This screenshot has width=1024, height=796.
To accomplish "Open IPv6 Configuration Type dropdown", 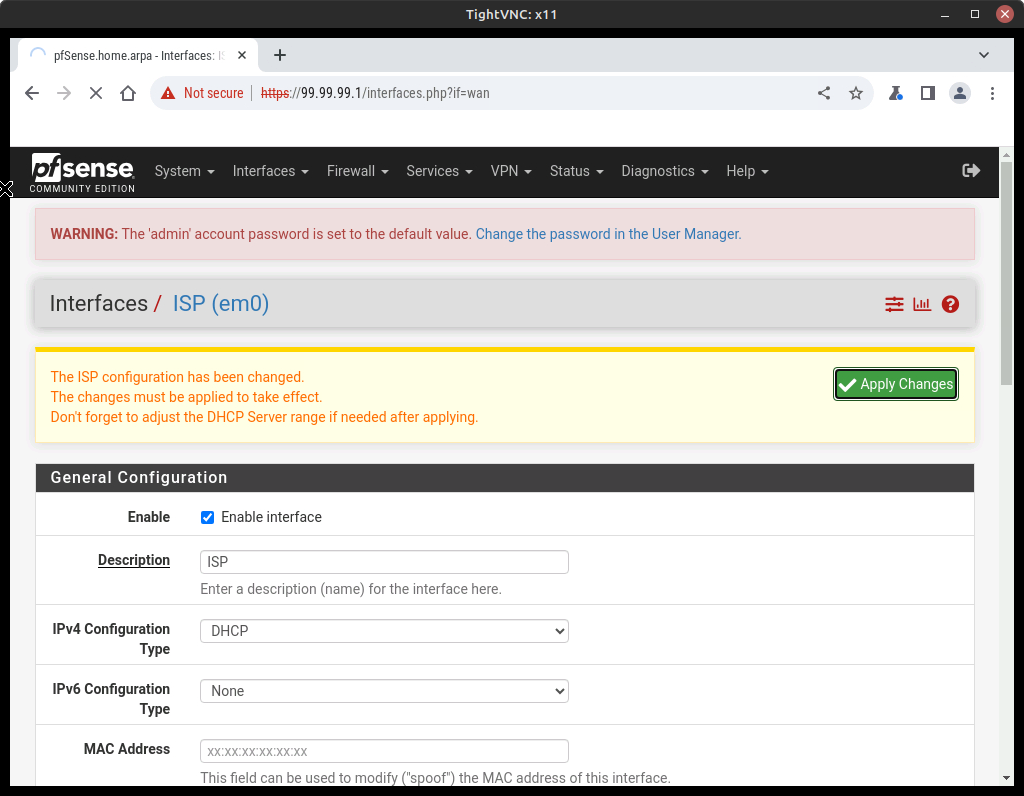I will coord(384,691).
